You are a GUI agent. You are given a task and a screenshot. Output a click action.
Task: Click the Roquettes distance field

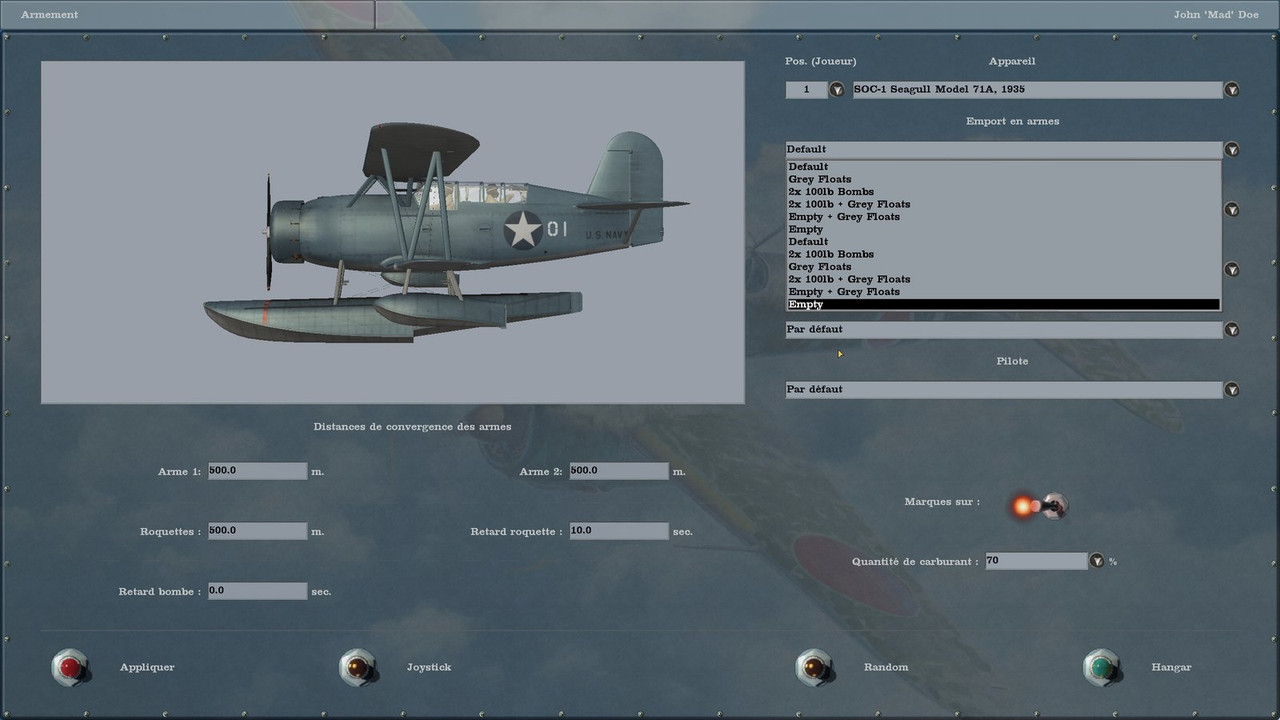[257, 531]
